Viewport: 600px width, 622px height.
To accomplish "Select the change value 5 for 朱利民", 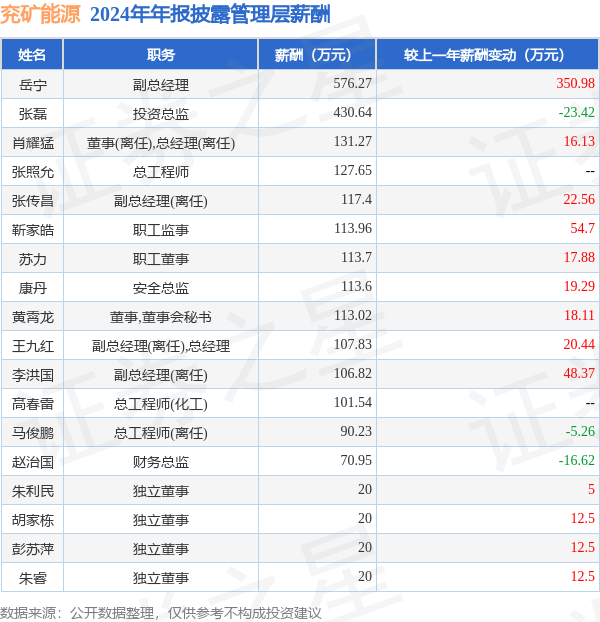I will [x=591, y=489].
